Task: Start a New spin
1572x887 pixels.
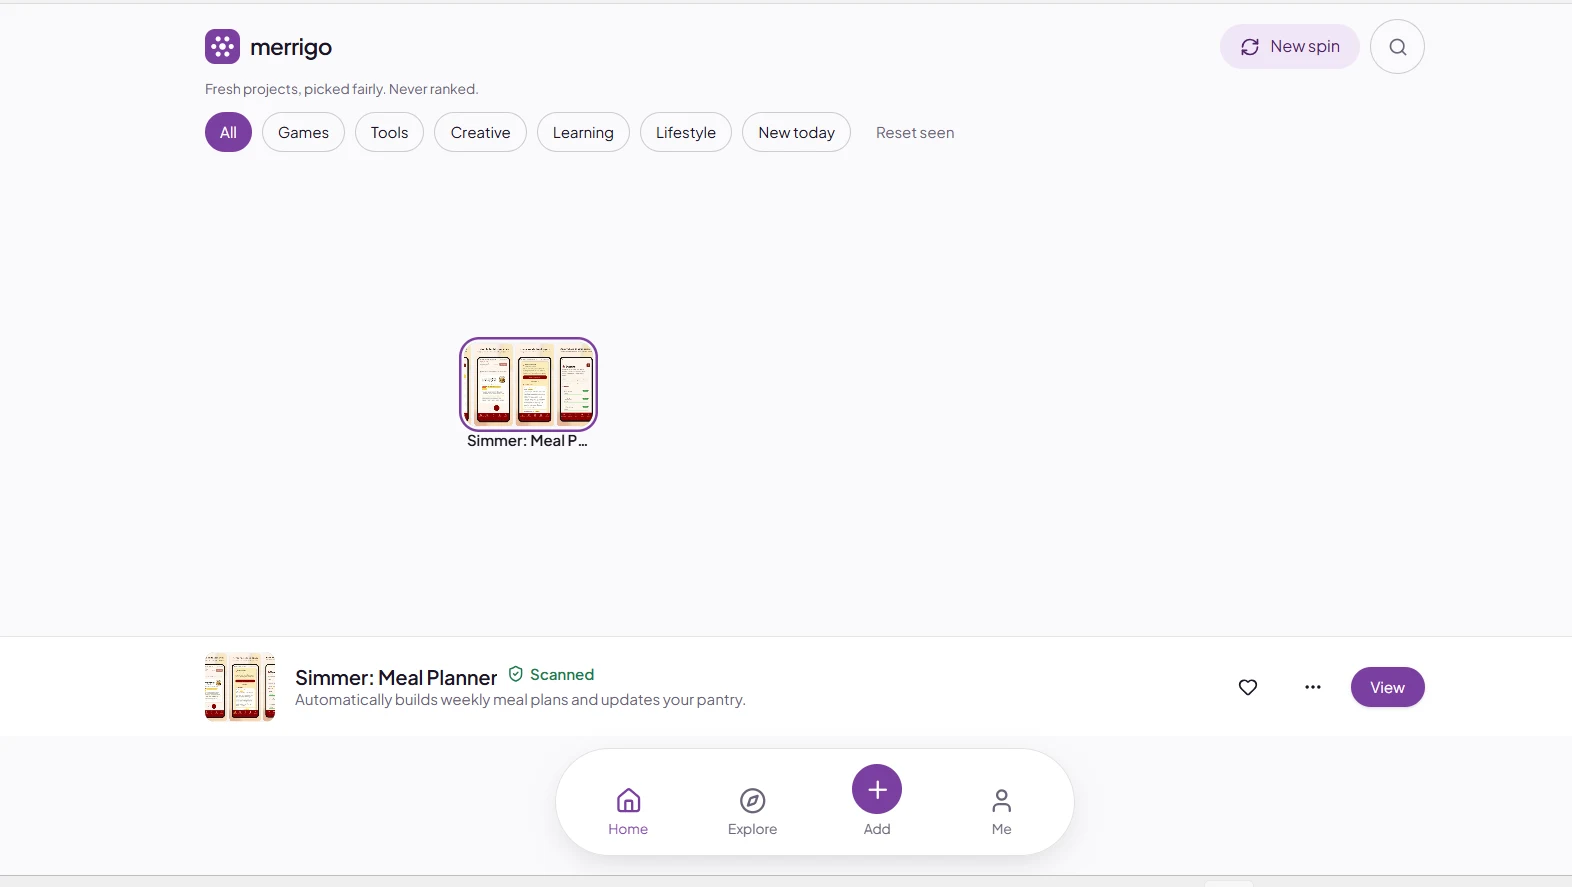Action: click(x=1289, y=47)
